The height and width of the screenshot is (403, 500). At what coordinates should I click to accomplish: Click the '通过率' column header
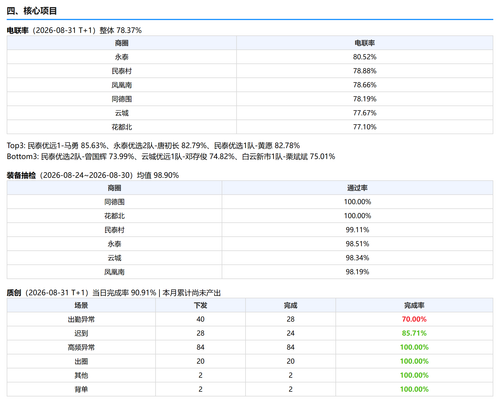tap(357, 188)
